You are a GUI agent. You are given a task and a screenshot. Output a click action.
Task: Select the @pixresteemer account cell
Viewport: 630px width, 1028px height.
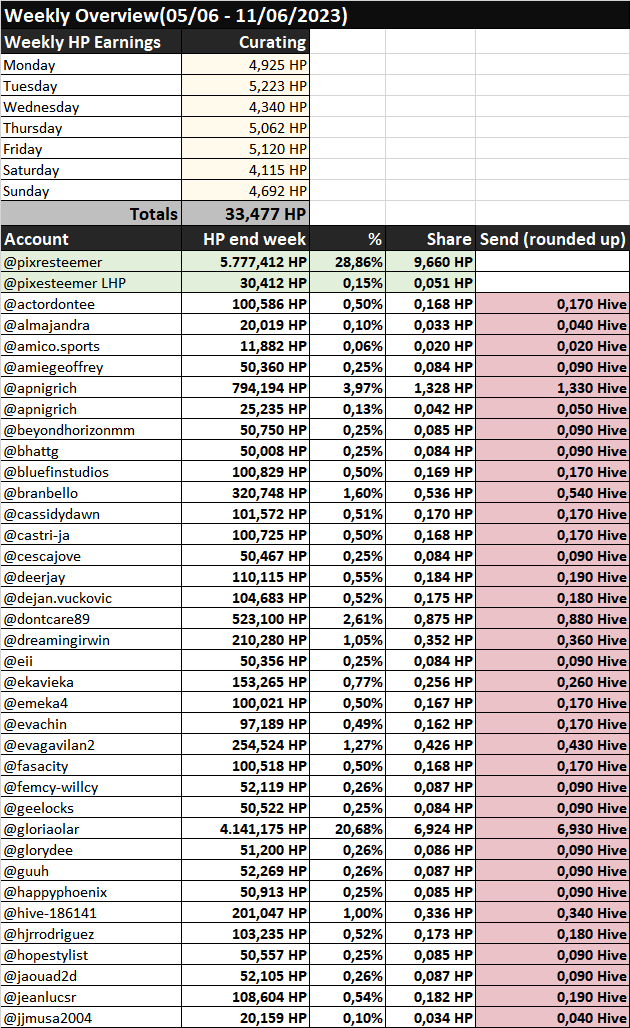pyautogui.click(x=91, y=262)
